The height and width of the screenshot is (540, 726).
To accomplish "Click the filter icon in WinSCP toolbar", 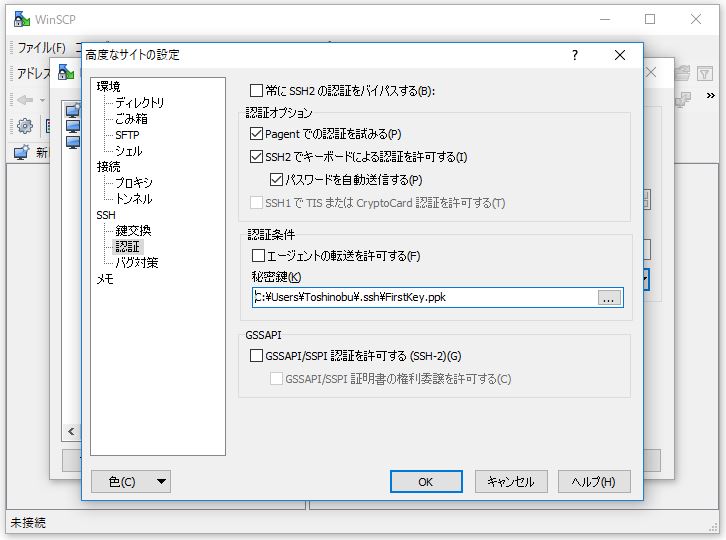I will pyautogui.click(x=704, y=73).
